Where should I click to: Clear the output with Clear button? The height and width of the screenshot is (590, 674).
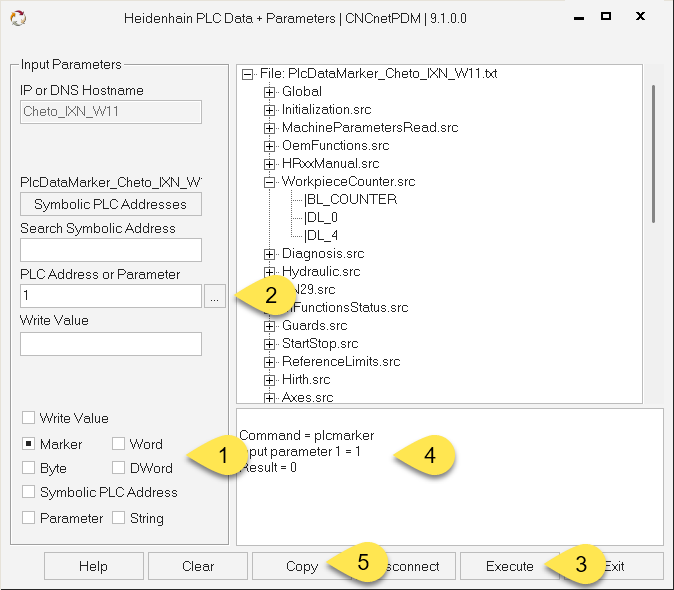click(198, 566)
